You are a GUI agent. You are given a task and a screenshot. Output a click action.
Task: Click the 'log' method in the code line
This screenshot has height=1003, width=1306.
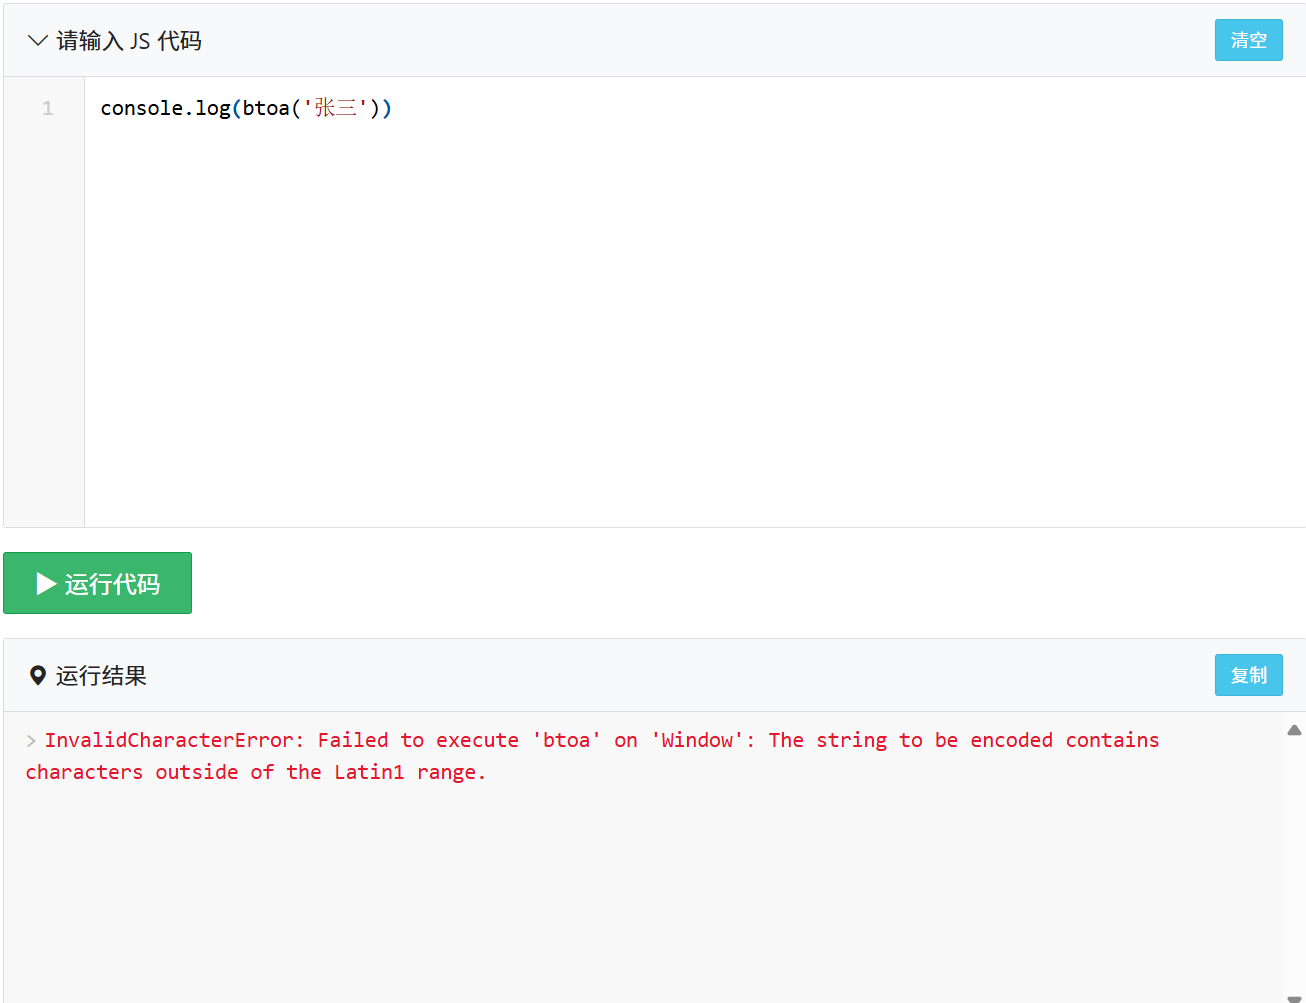pyautogui.click(x=212, y=108)
